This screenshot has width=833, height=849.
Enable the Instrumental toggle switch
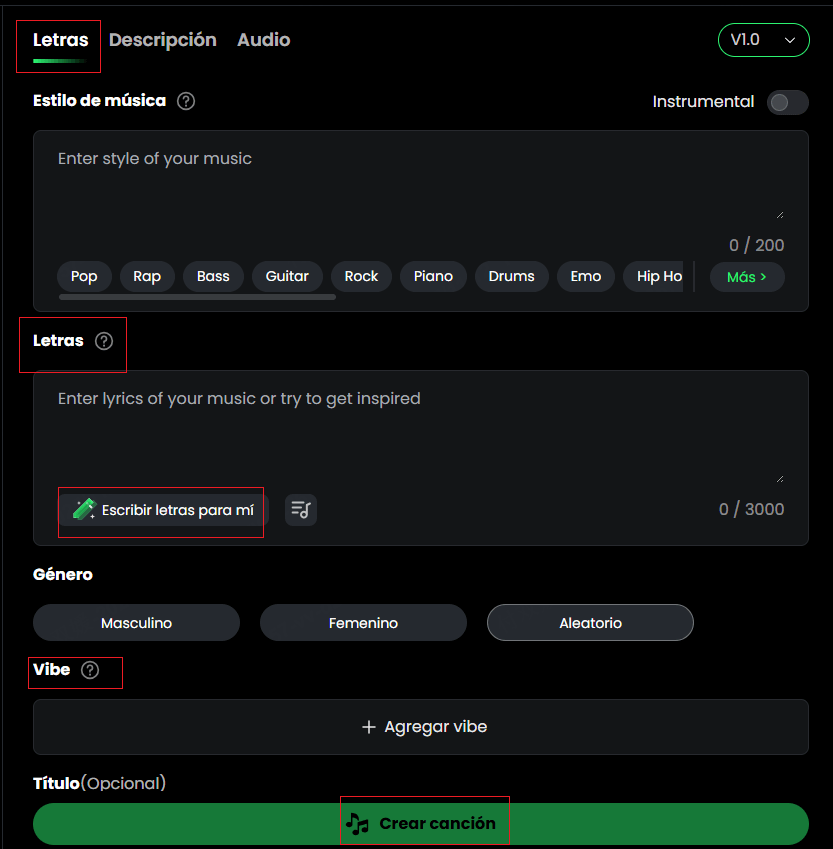(x=787, y=102)
